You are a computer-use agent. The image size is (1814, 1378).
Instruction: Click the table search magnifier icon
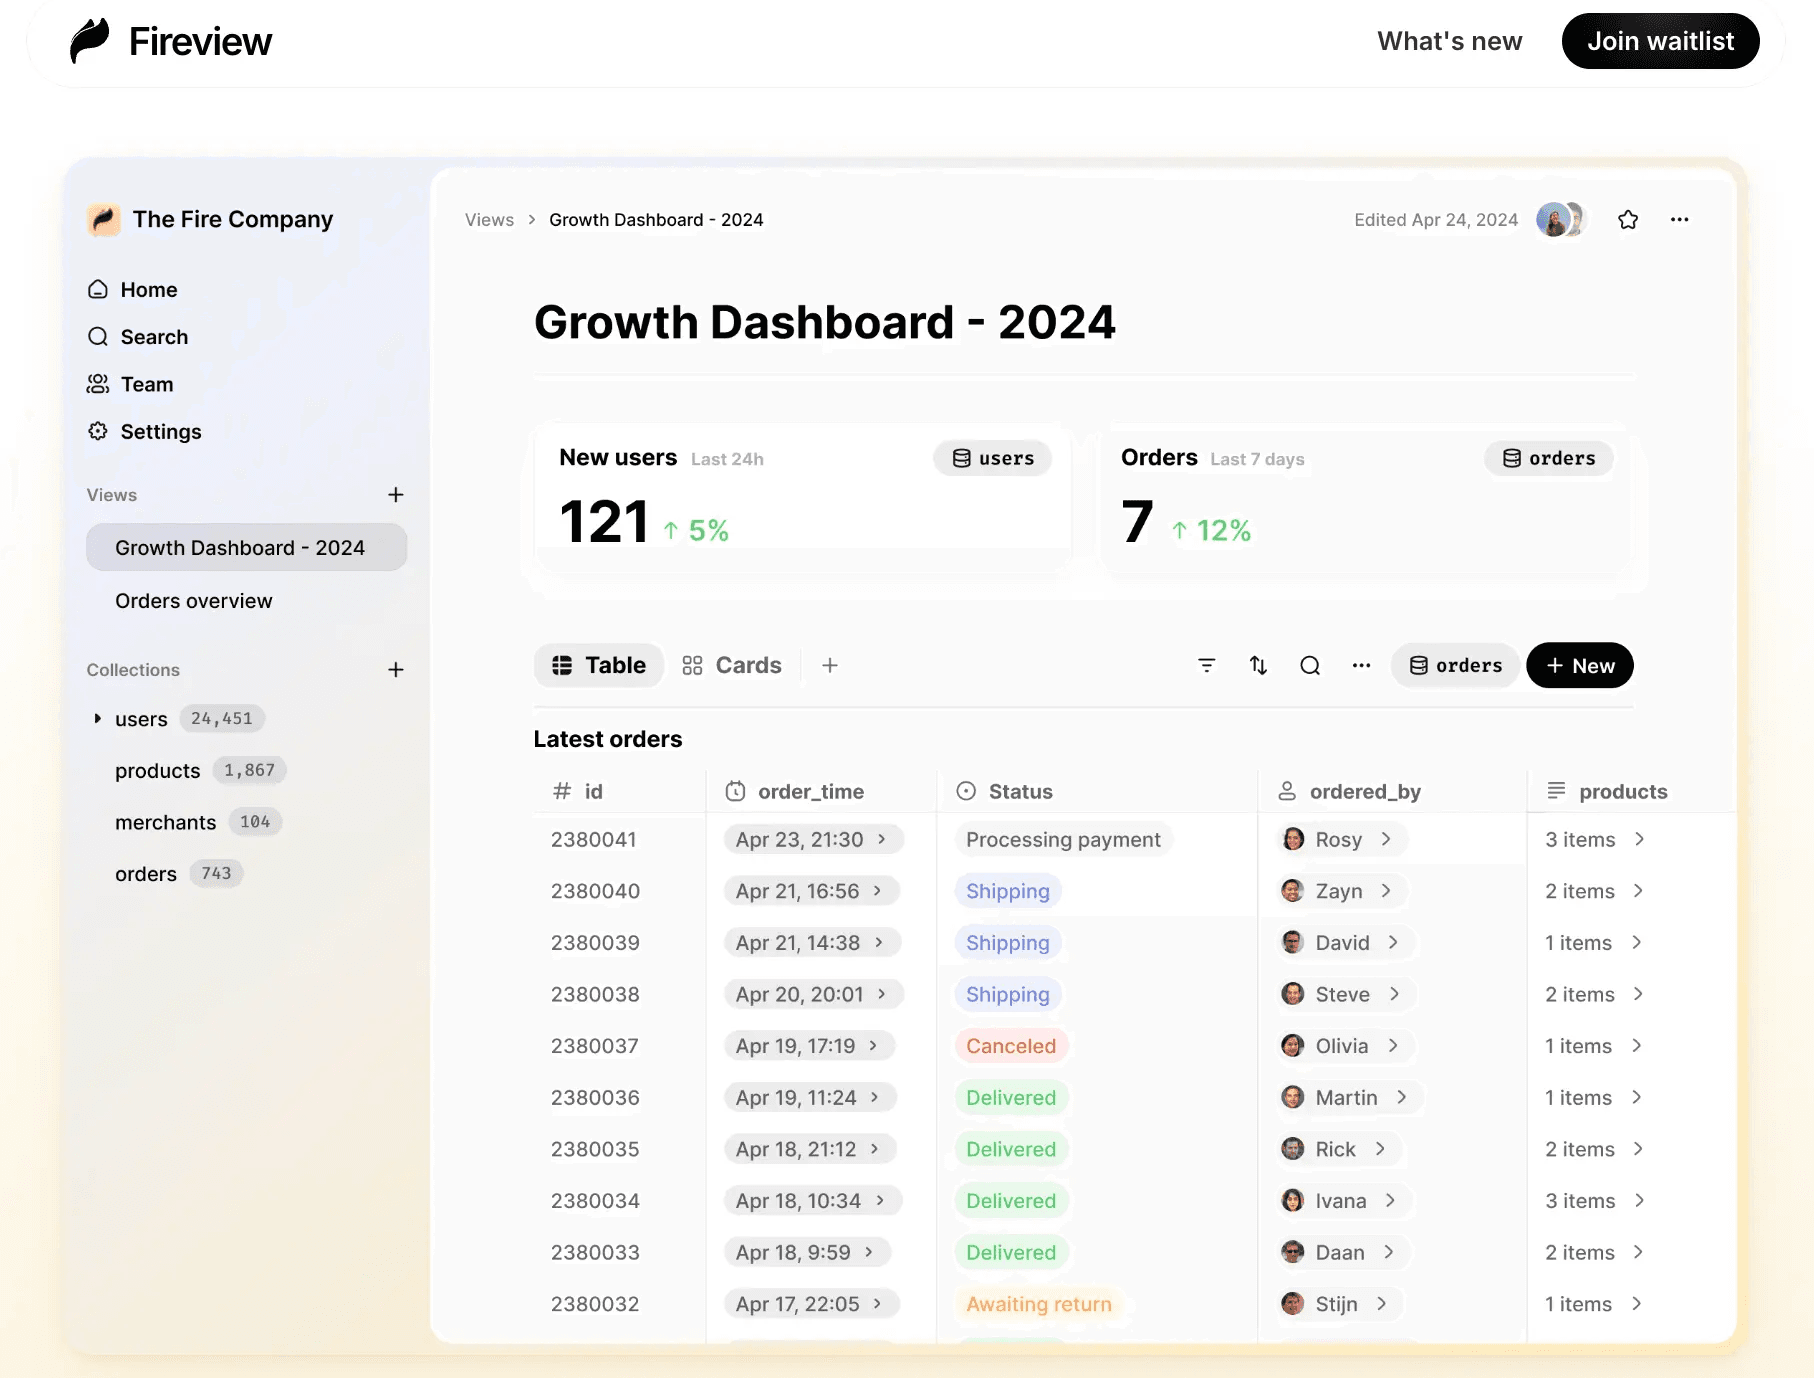pos(1309,666)
